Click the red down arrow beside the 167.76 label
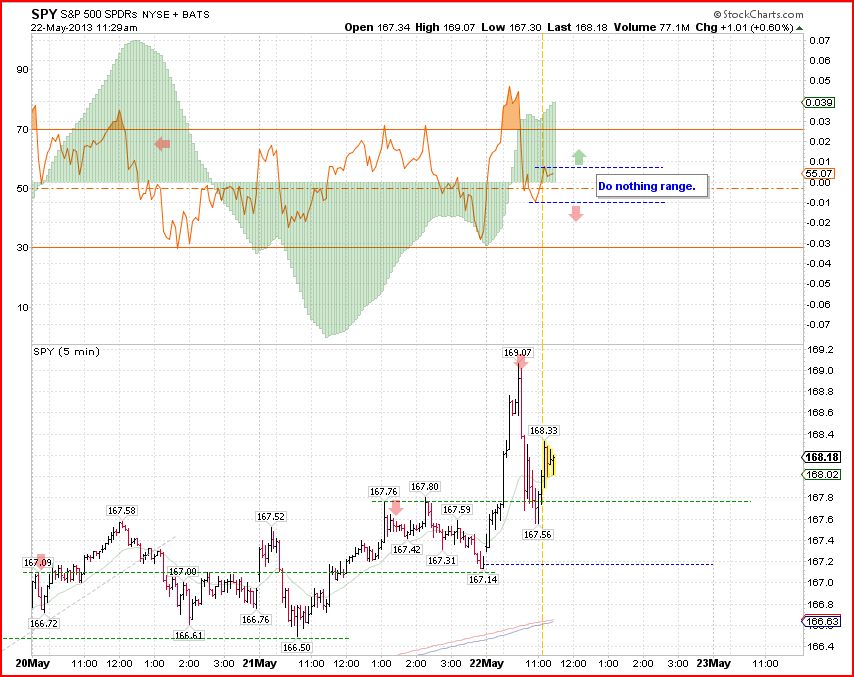The width and height of the screenshot is (854, 677). (396, 508)
